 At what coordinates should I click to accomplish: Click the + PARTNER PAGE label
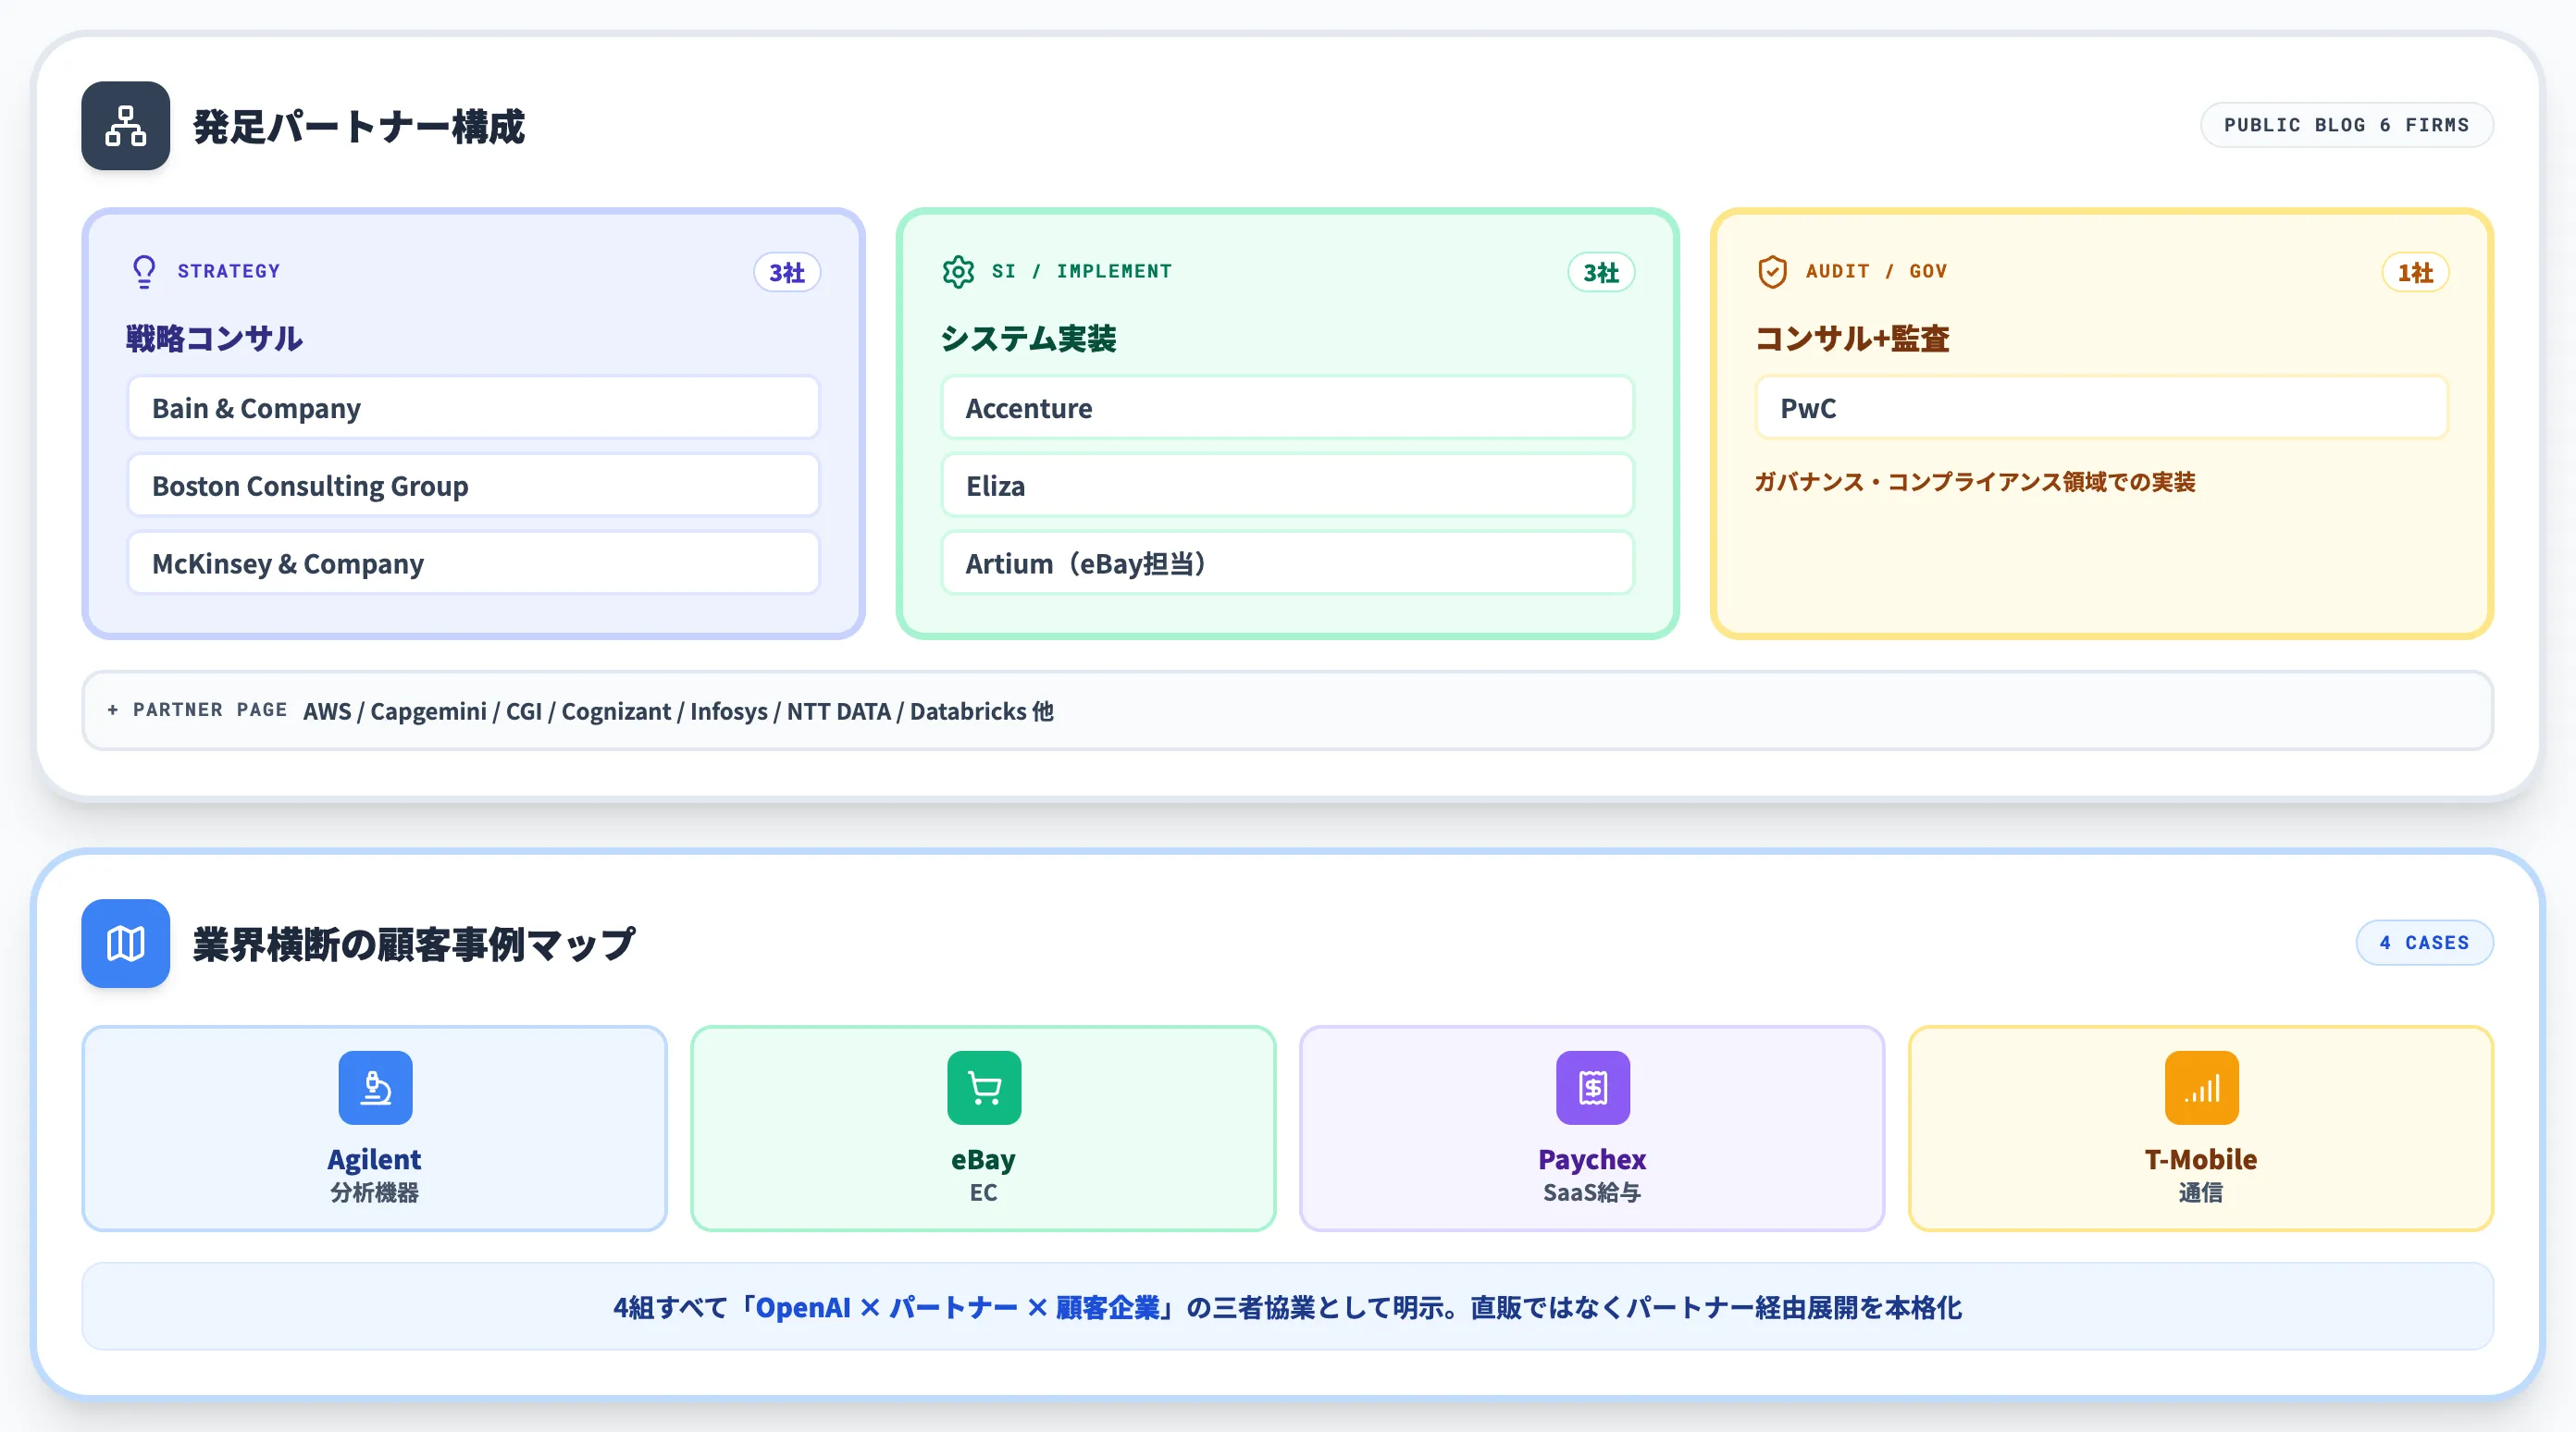197,710
